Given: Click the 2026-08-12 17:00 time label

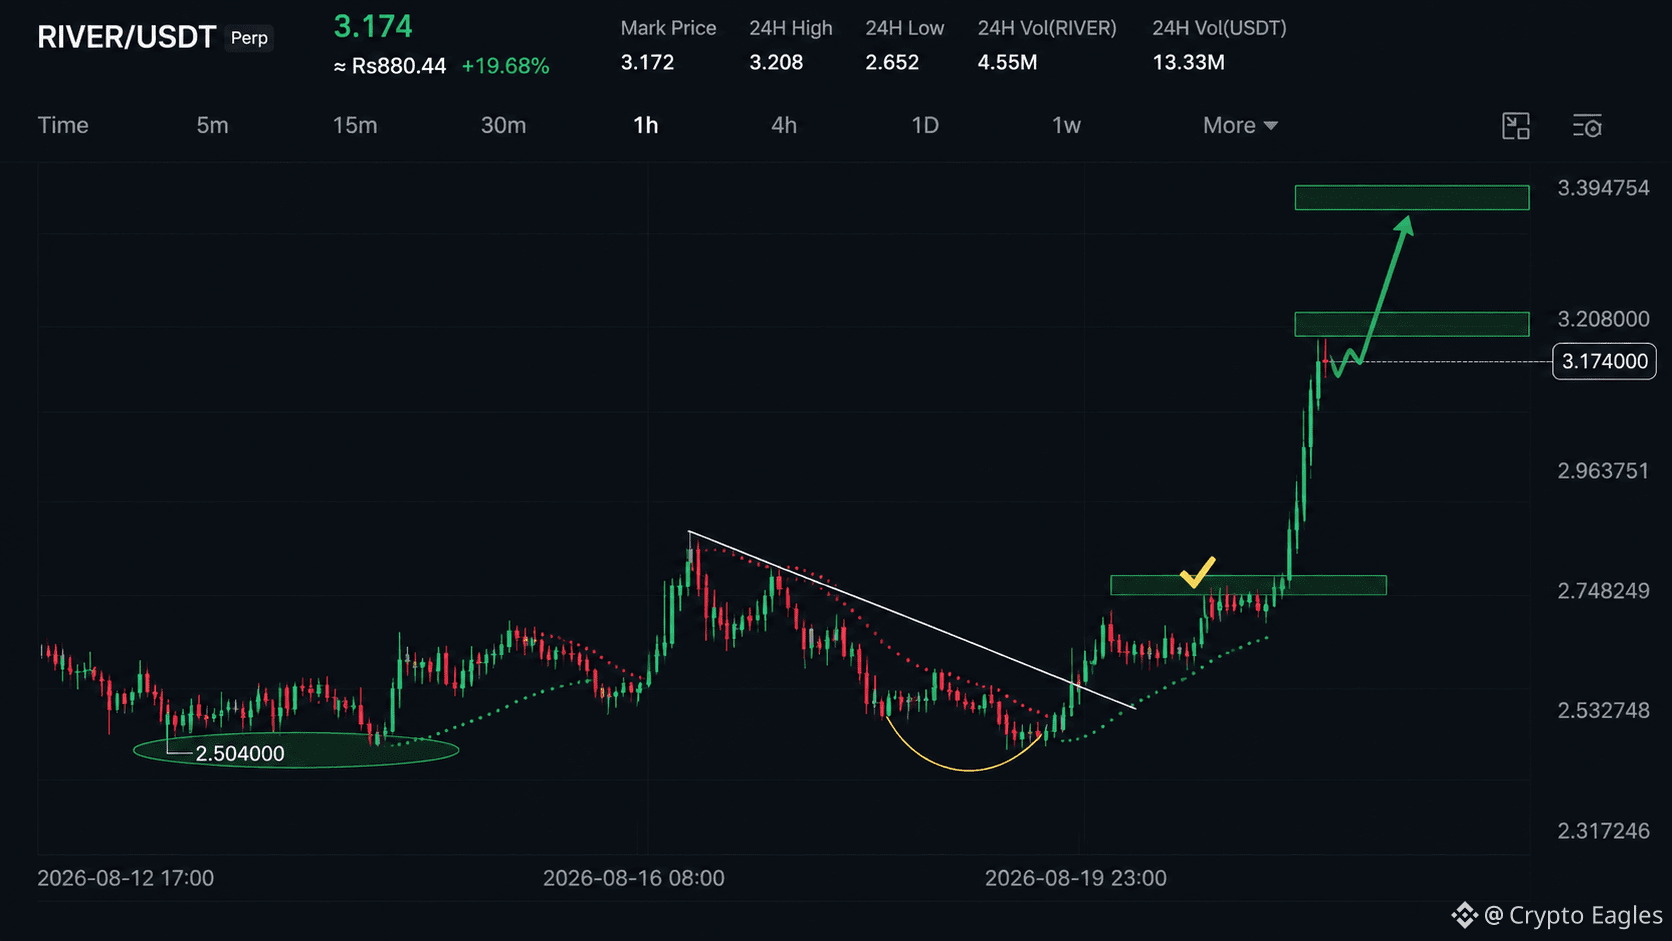Looking at the screenshot, I should pos(125,878).
